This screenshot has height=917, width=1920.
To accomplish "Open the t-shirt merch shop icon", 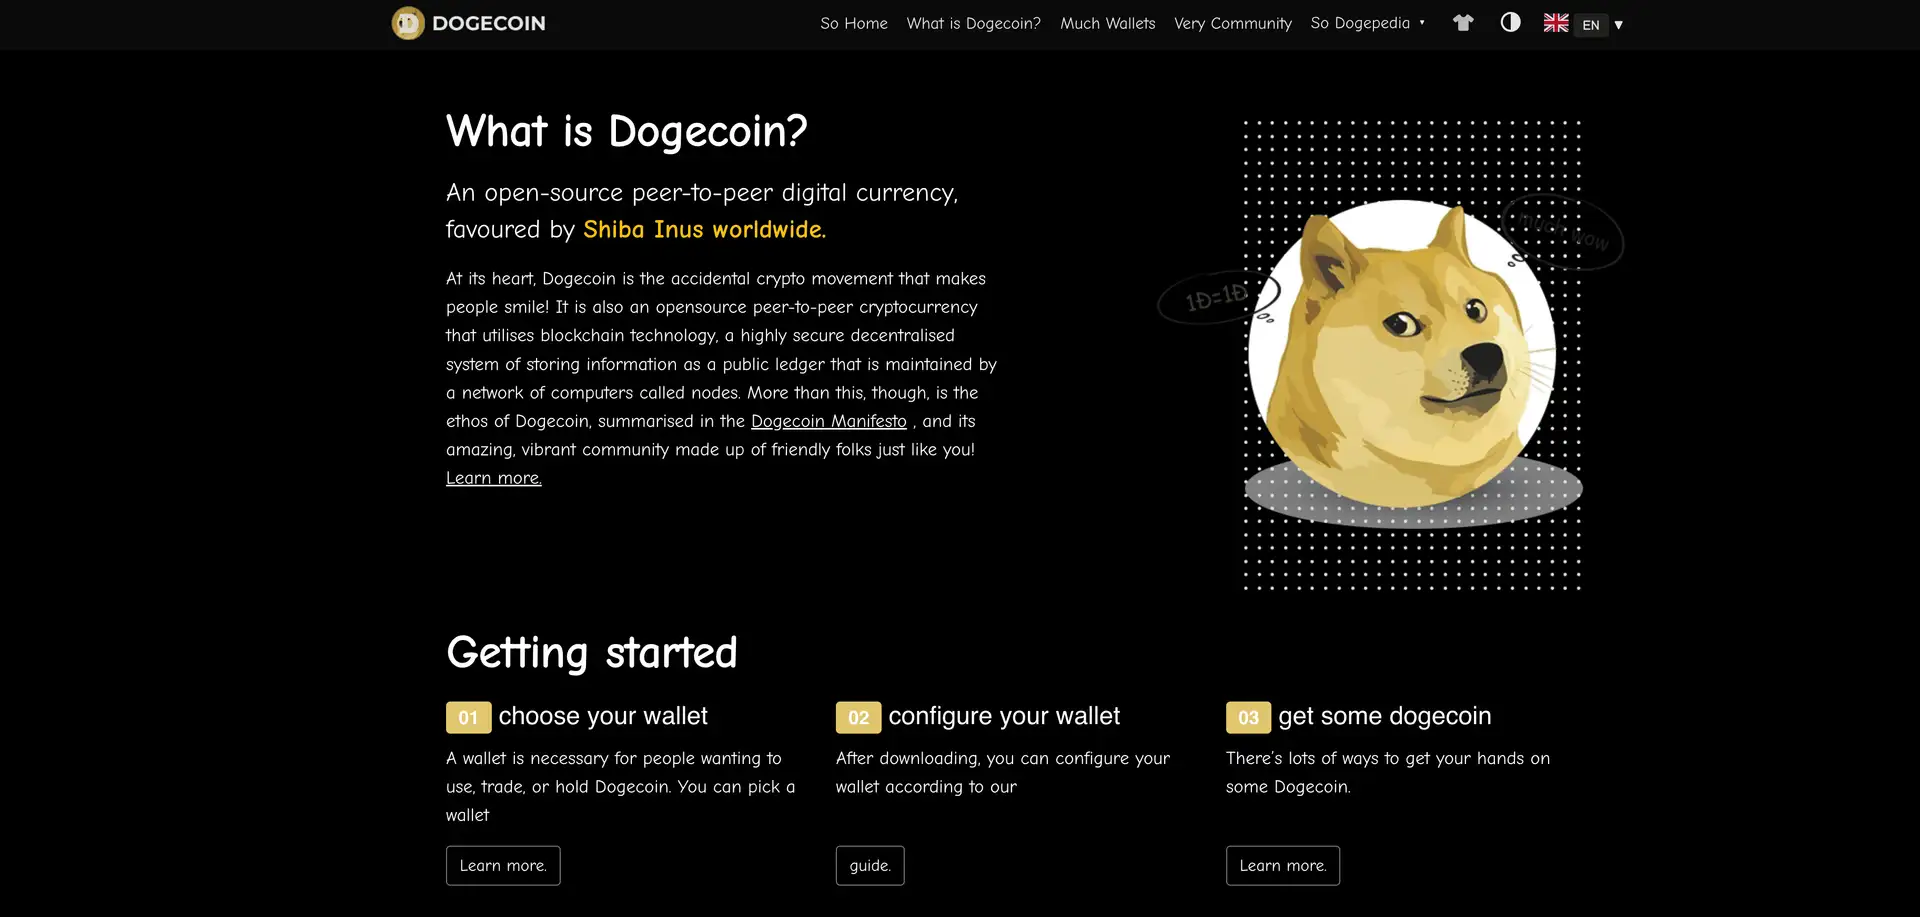I will point(1463,23).
